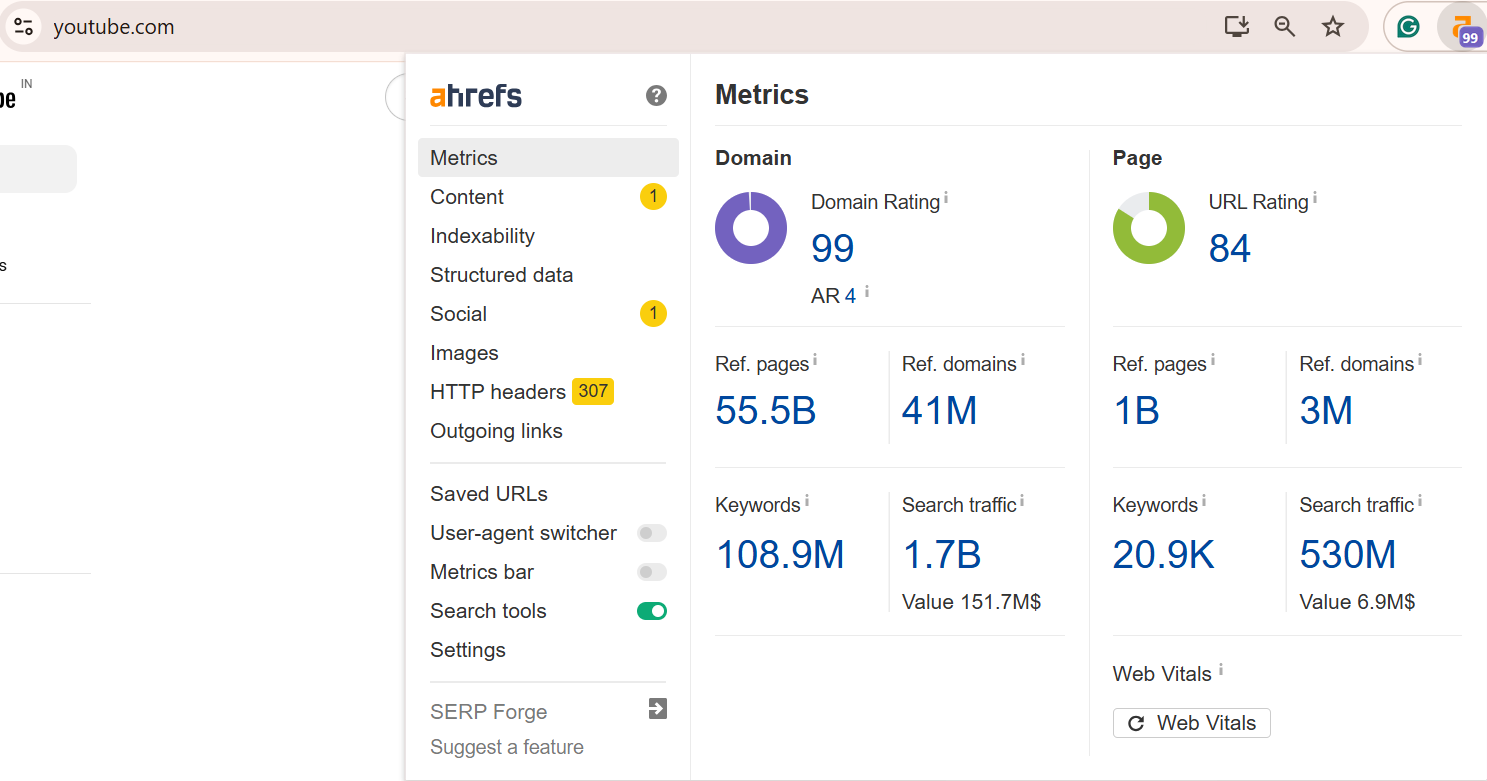The height and width of the screenshot is (781, 1487).
Task: Click the info icon next to Web Vitals heading
Action: pos(1221,670)
